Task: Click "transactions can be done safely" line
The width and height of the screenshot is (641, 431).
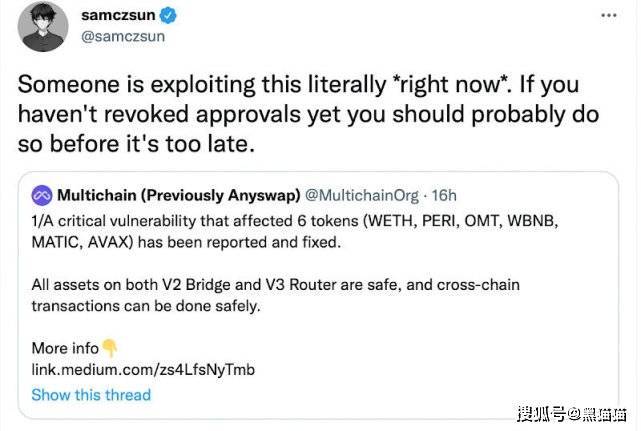Action: tap(146, 306)
